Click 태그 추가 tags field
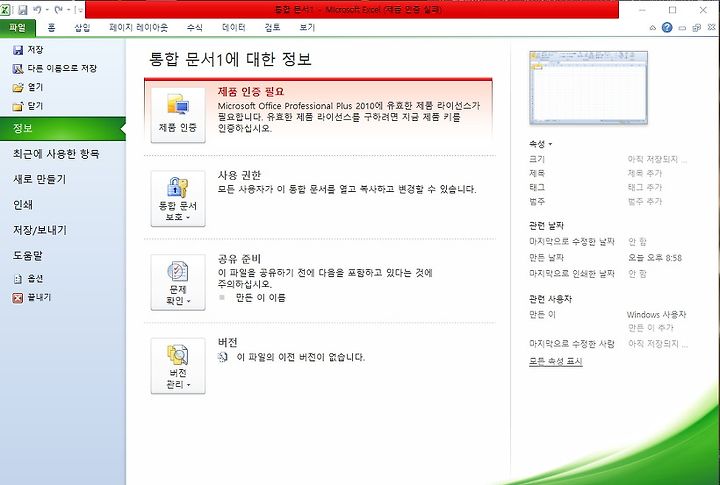 pyautogui.click(x=645, y=187)
